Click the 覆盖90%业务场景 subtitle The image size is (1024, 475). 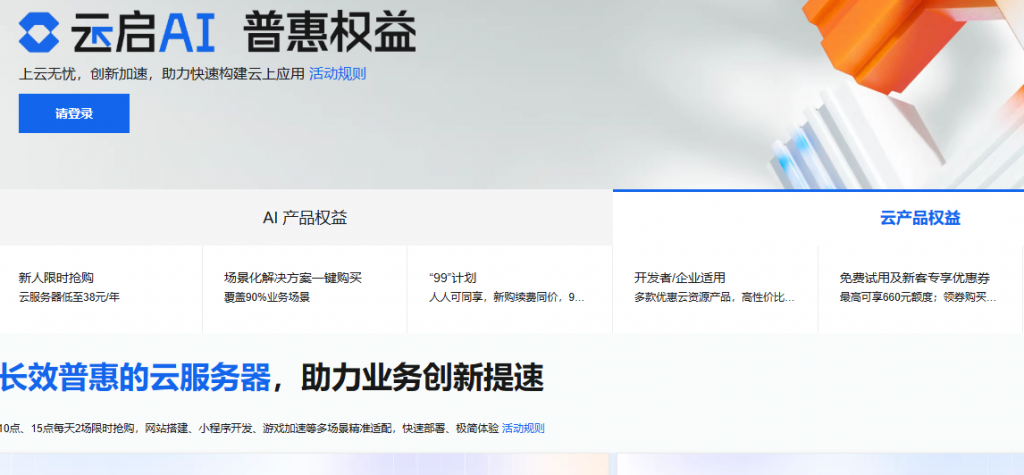click(267, 297)
